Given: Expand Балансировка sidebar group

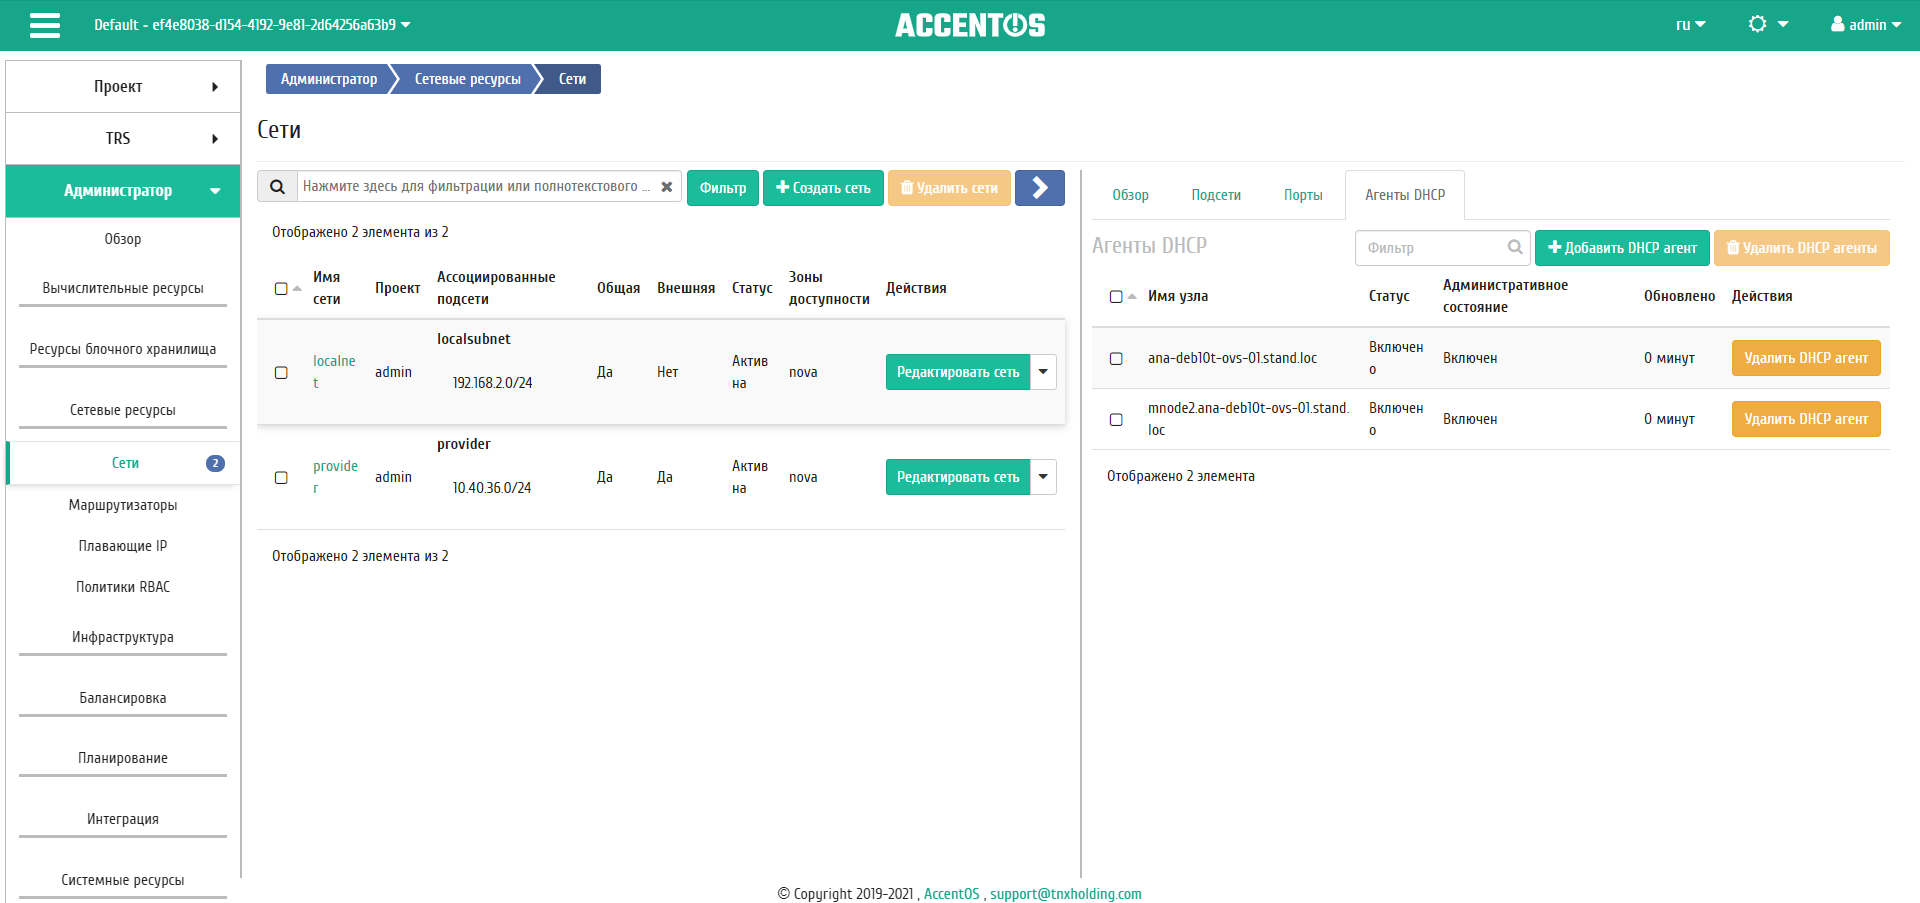Looking at the screenshot, I should tap(123, 698).
